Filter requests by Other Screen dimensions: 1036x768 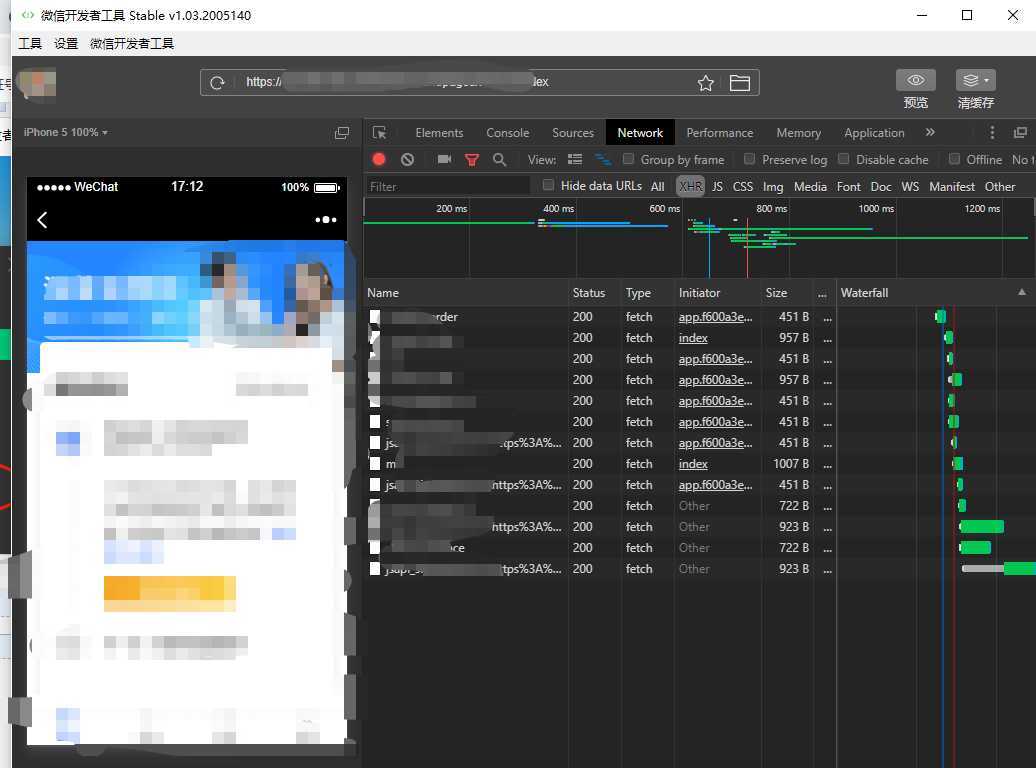tap(1000, 186)
